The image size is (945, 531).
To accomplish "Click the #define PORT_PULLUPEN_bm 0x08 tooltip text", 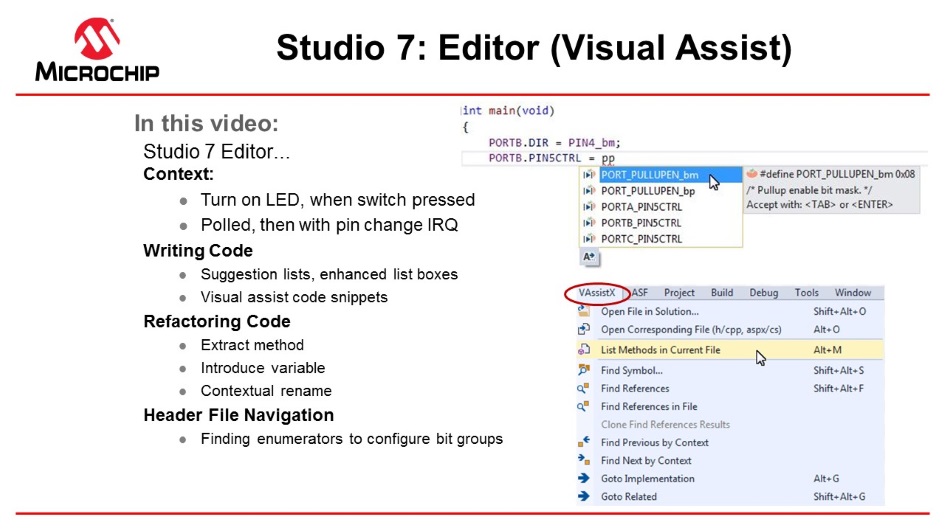I will pyautogui.click(x=837, y=174).
